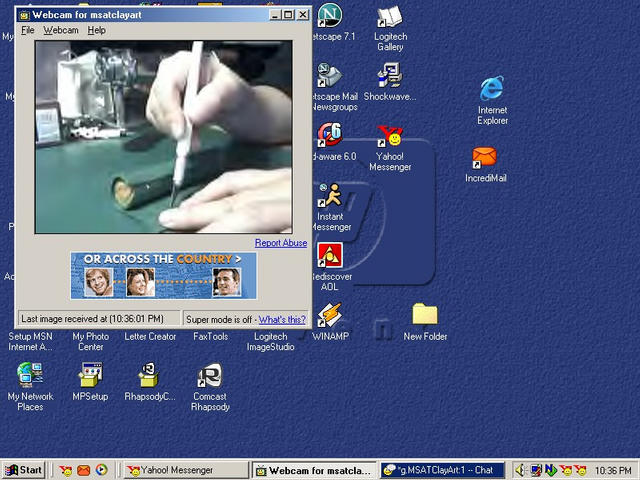Click the green N tray icon
This screenshot has width=640, height=480.
tap(551, 470)
